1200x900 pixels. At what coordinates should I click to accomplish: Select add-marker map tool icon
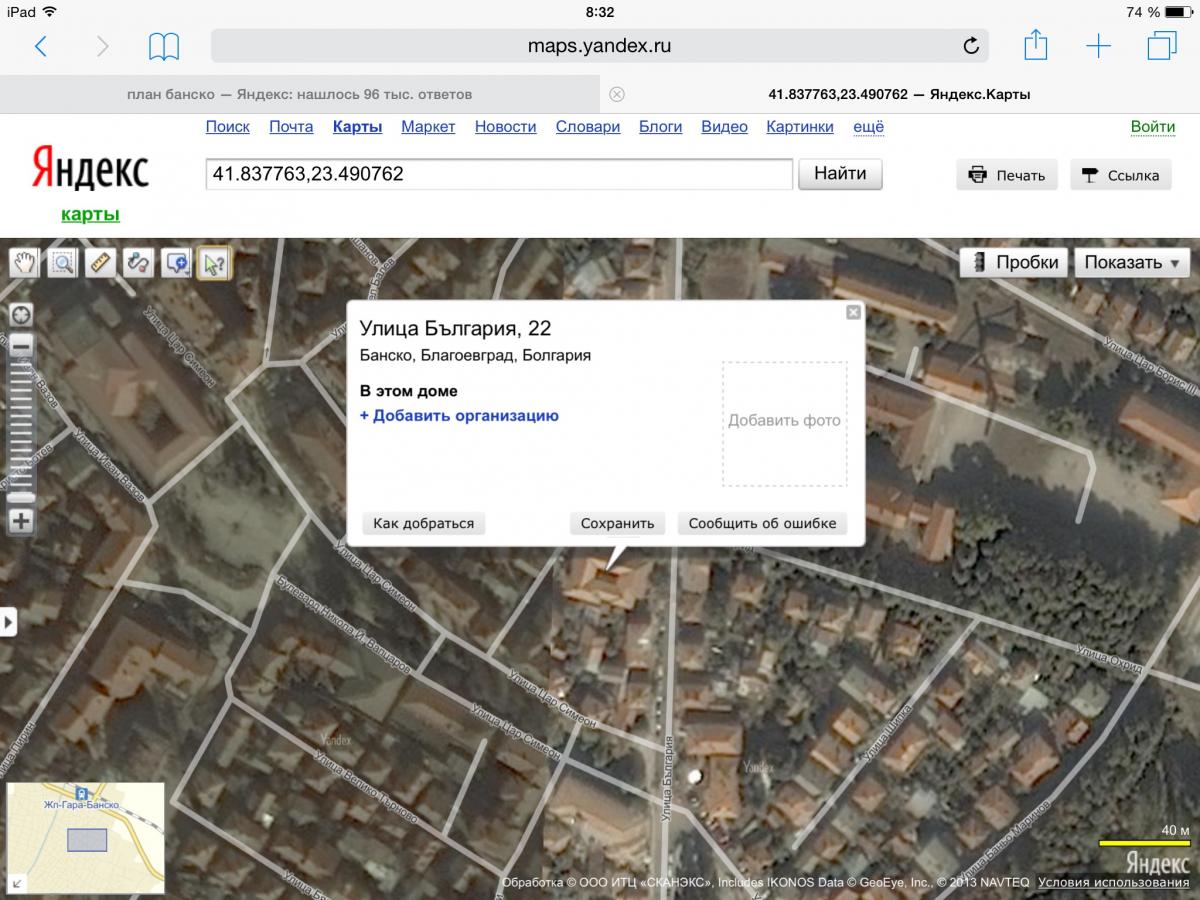[x=176, y=263]
